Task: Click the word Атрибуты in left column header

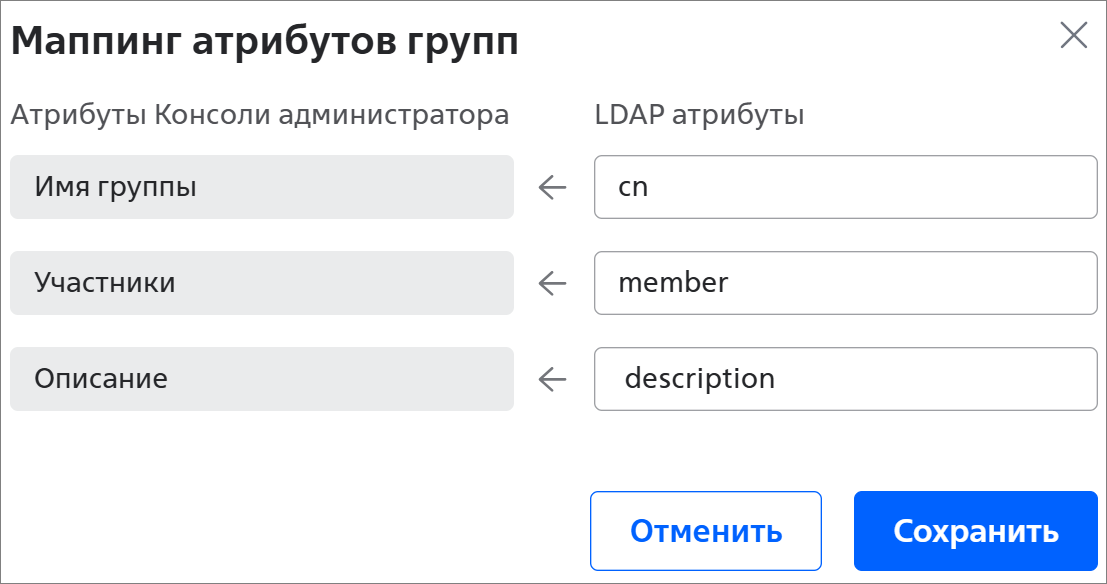Action: click(x=78, y=115)
